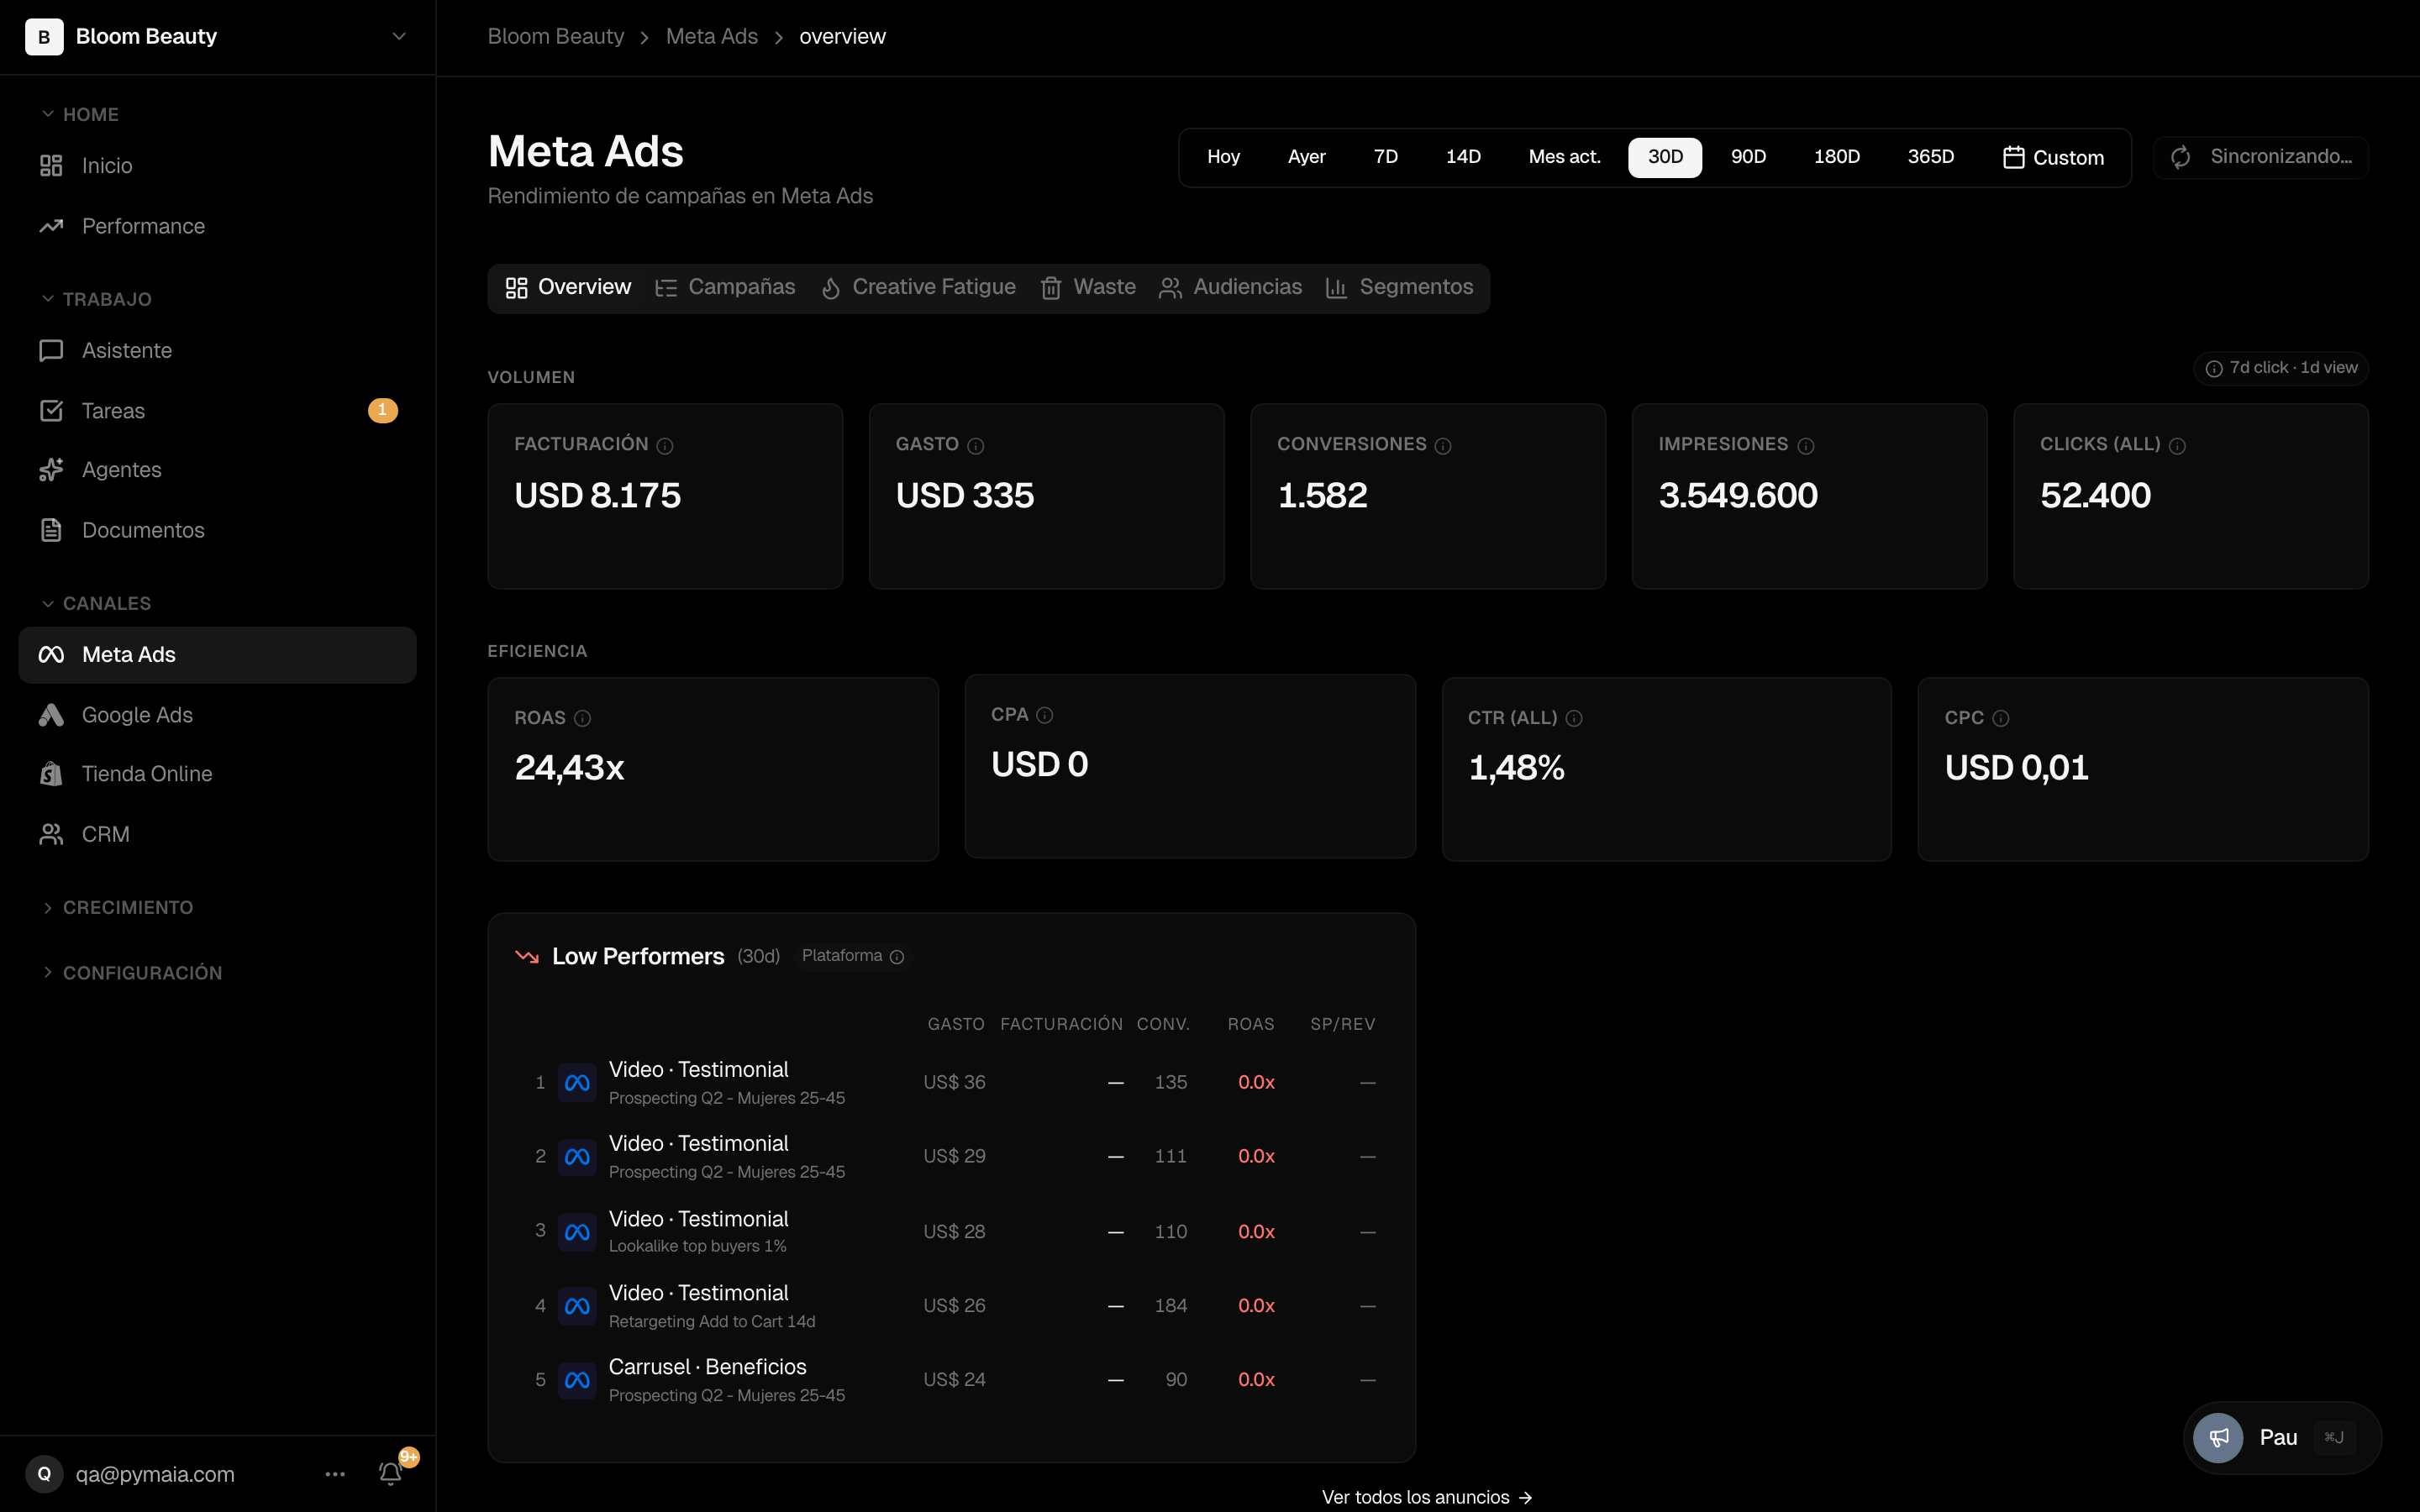This screenshot has height=1512, width=2420.
Task: Click the CPA info icon
Action: click(1045, 715)
